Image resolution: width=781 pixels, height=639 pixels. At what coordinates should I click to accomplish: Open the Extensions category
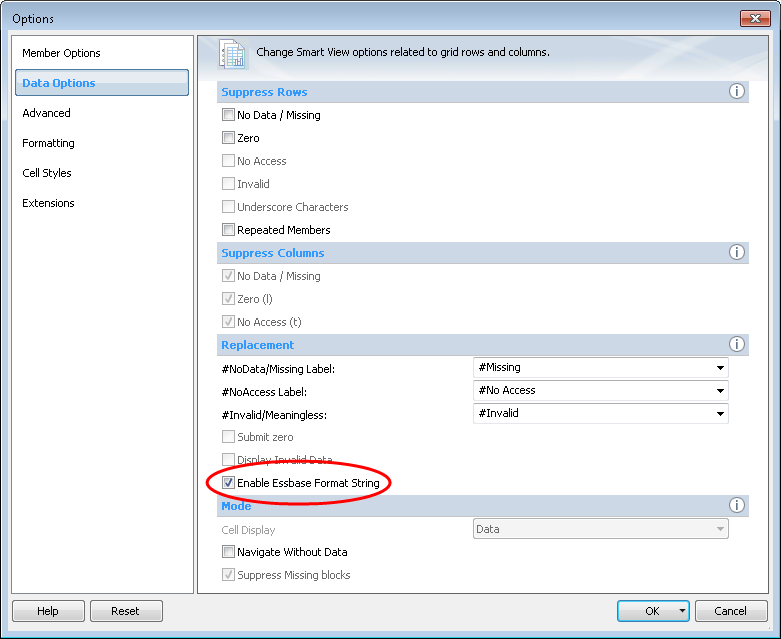click(x=48, y=203)
